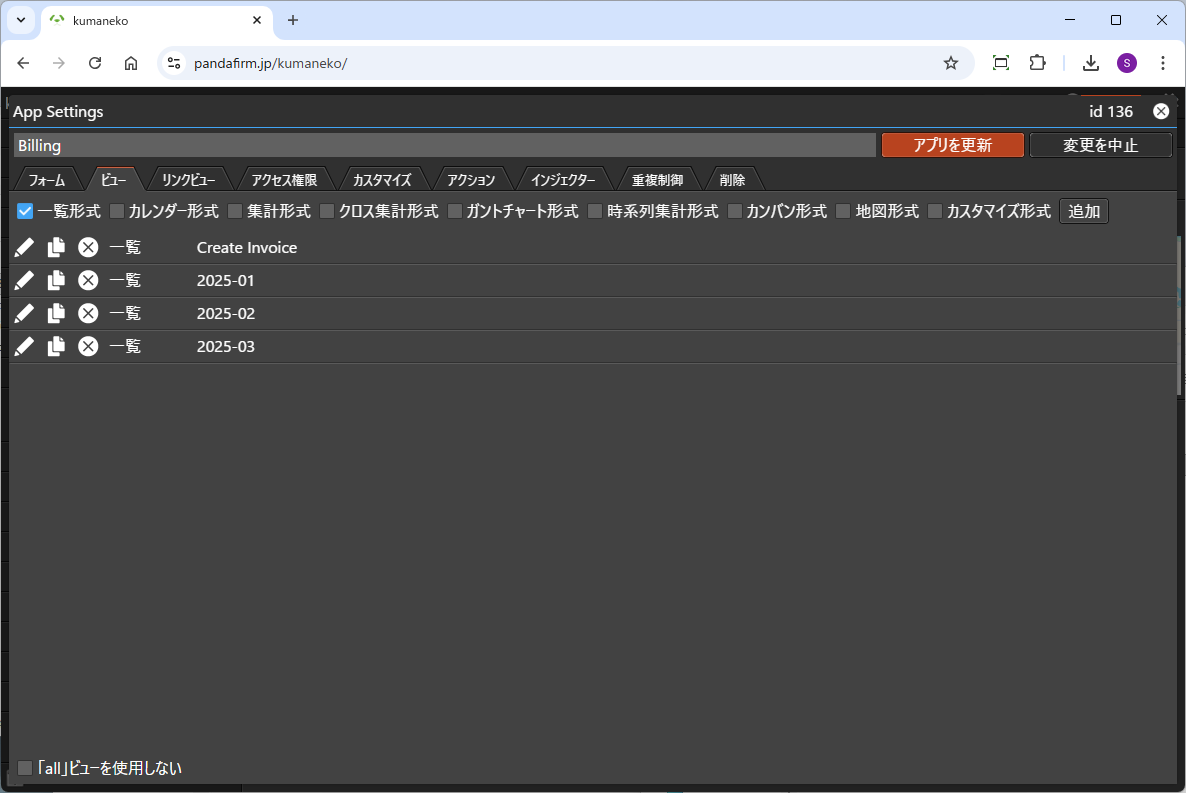Tick the ガントチャート形式 checkbox
This screenshot has height=793, width=1186.
(455, 212)
